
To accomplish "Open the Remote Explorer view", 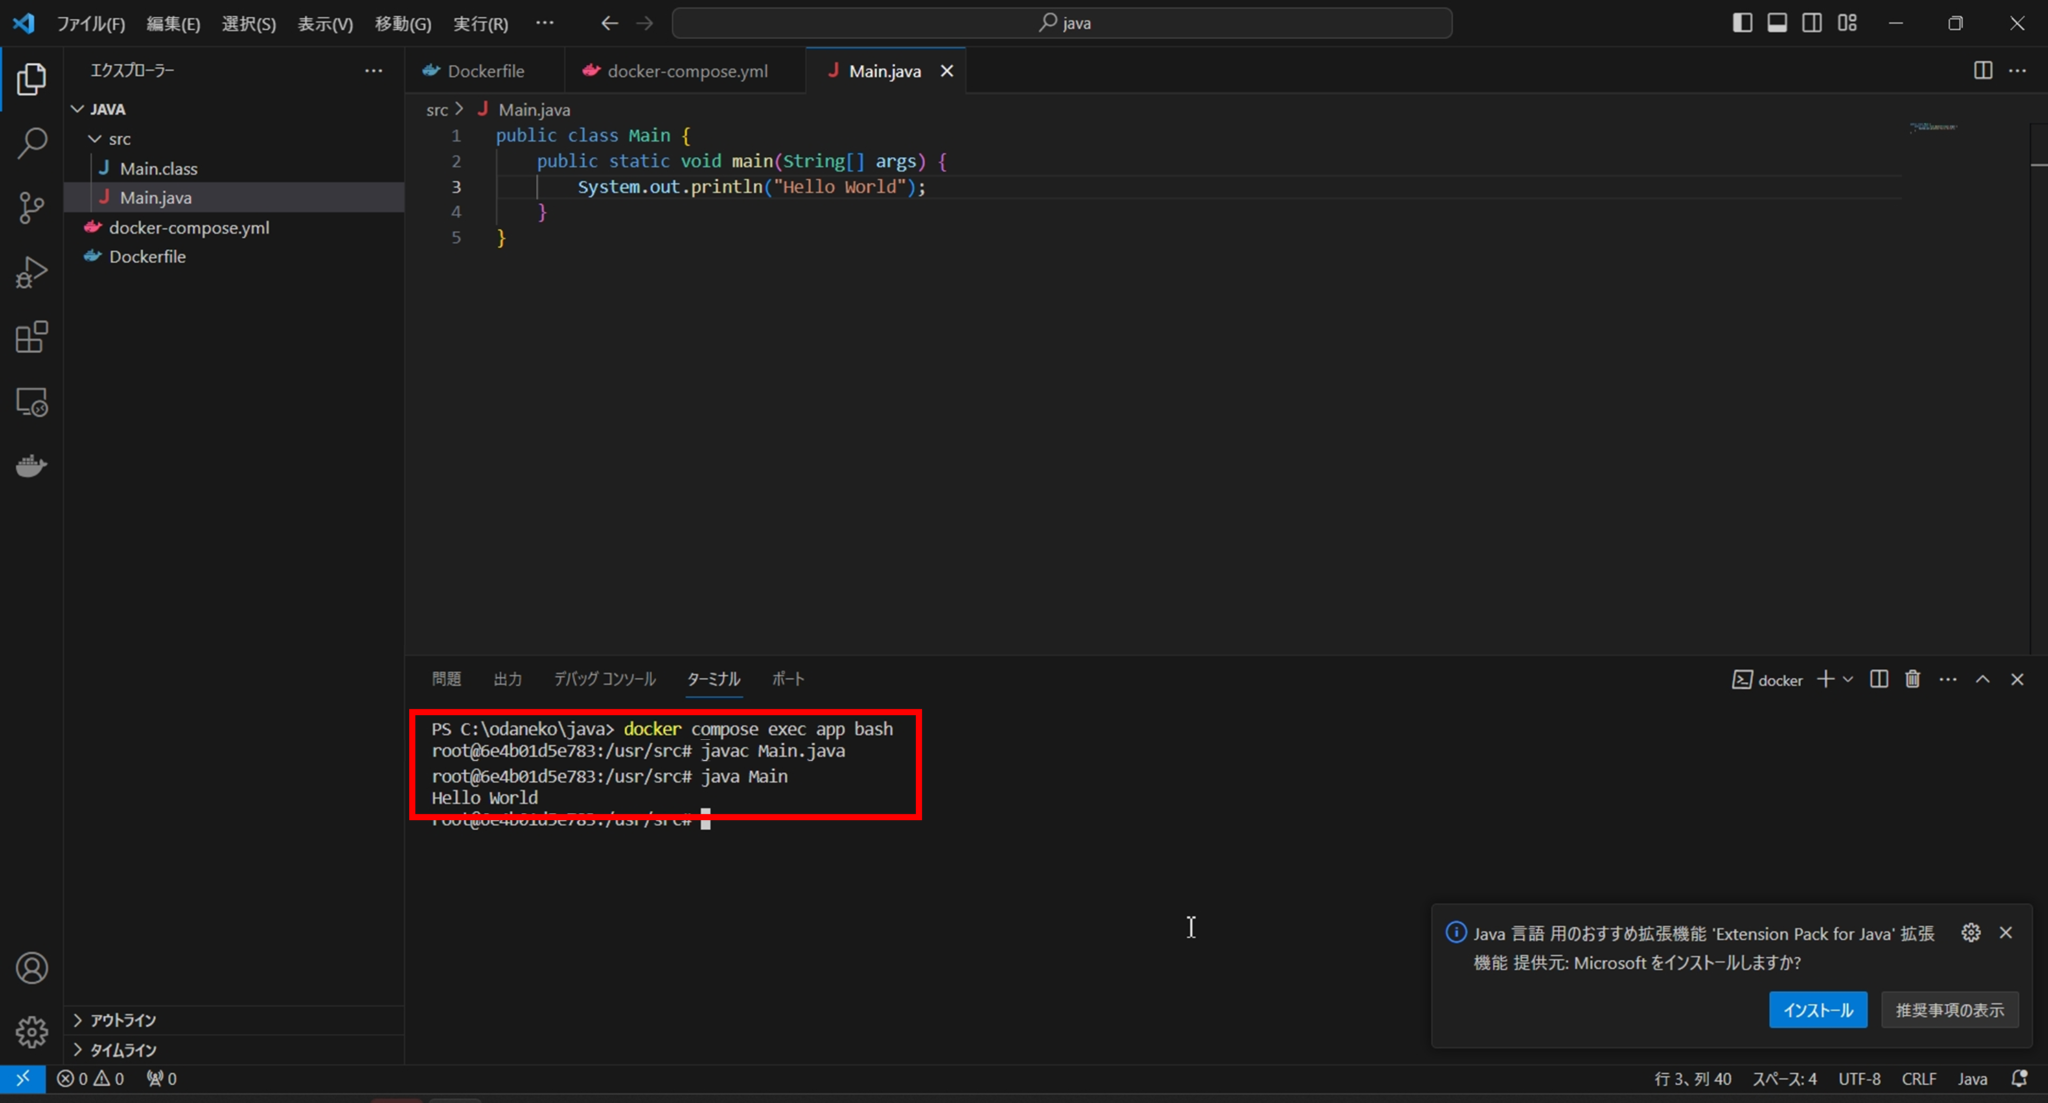I will 32,402.
